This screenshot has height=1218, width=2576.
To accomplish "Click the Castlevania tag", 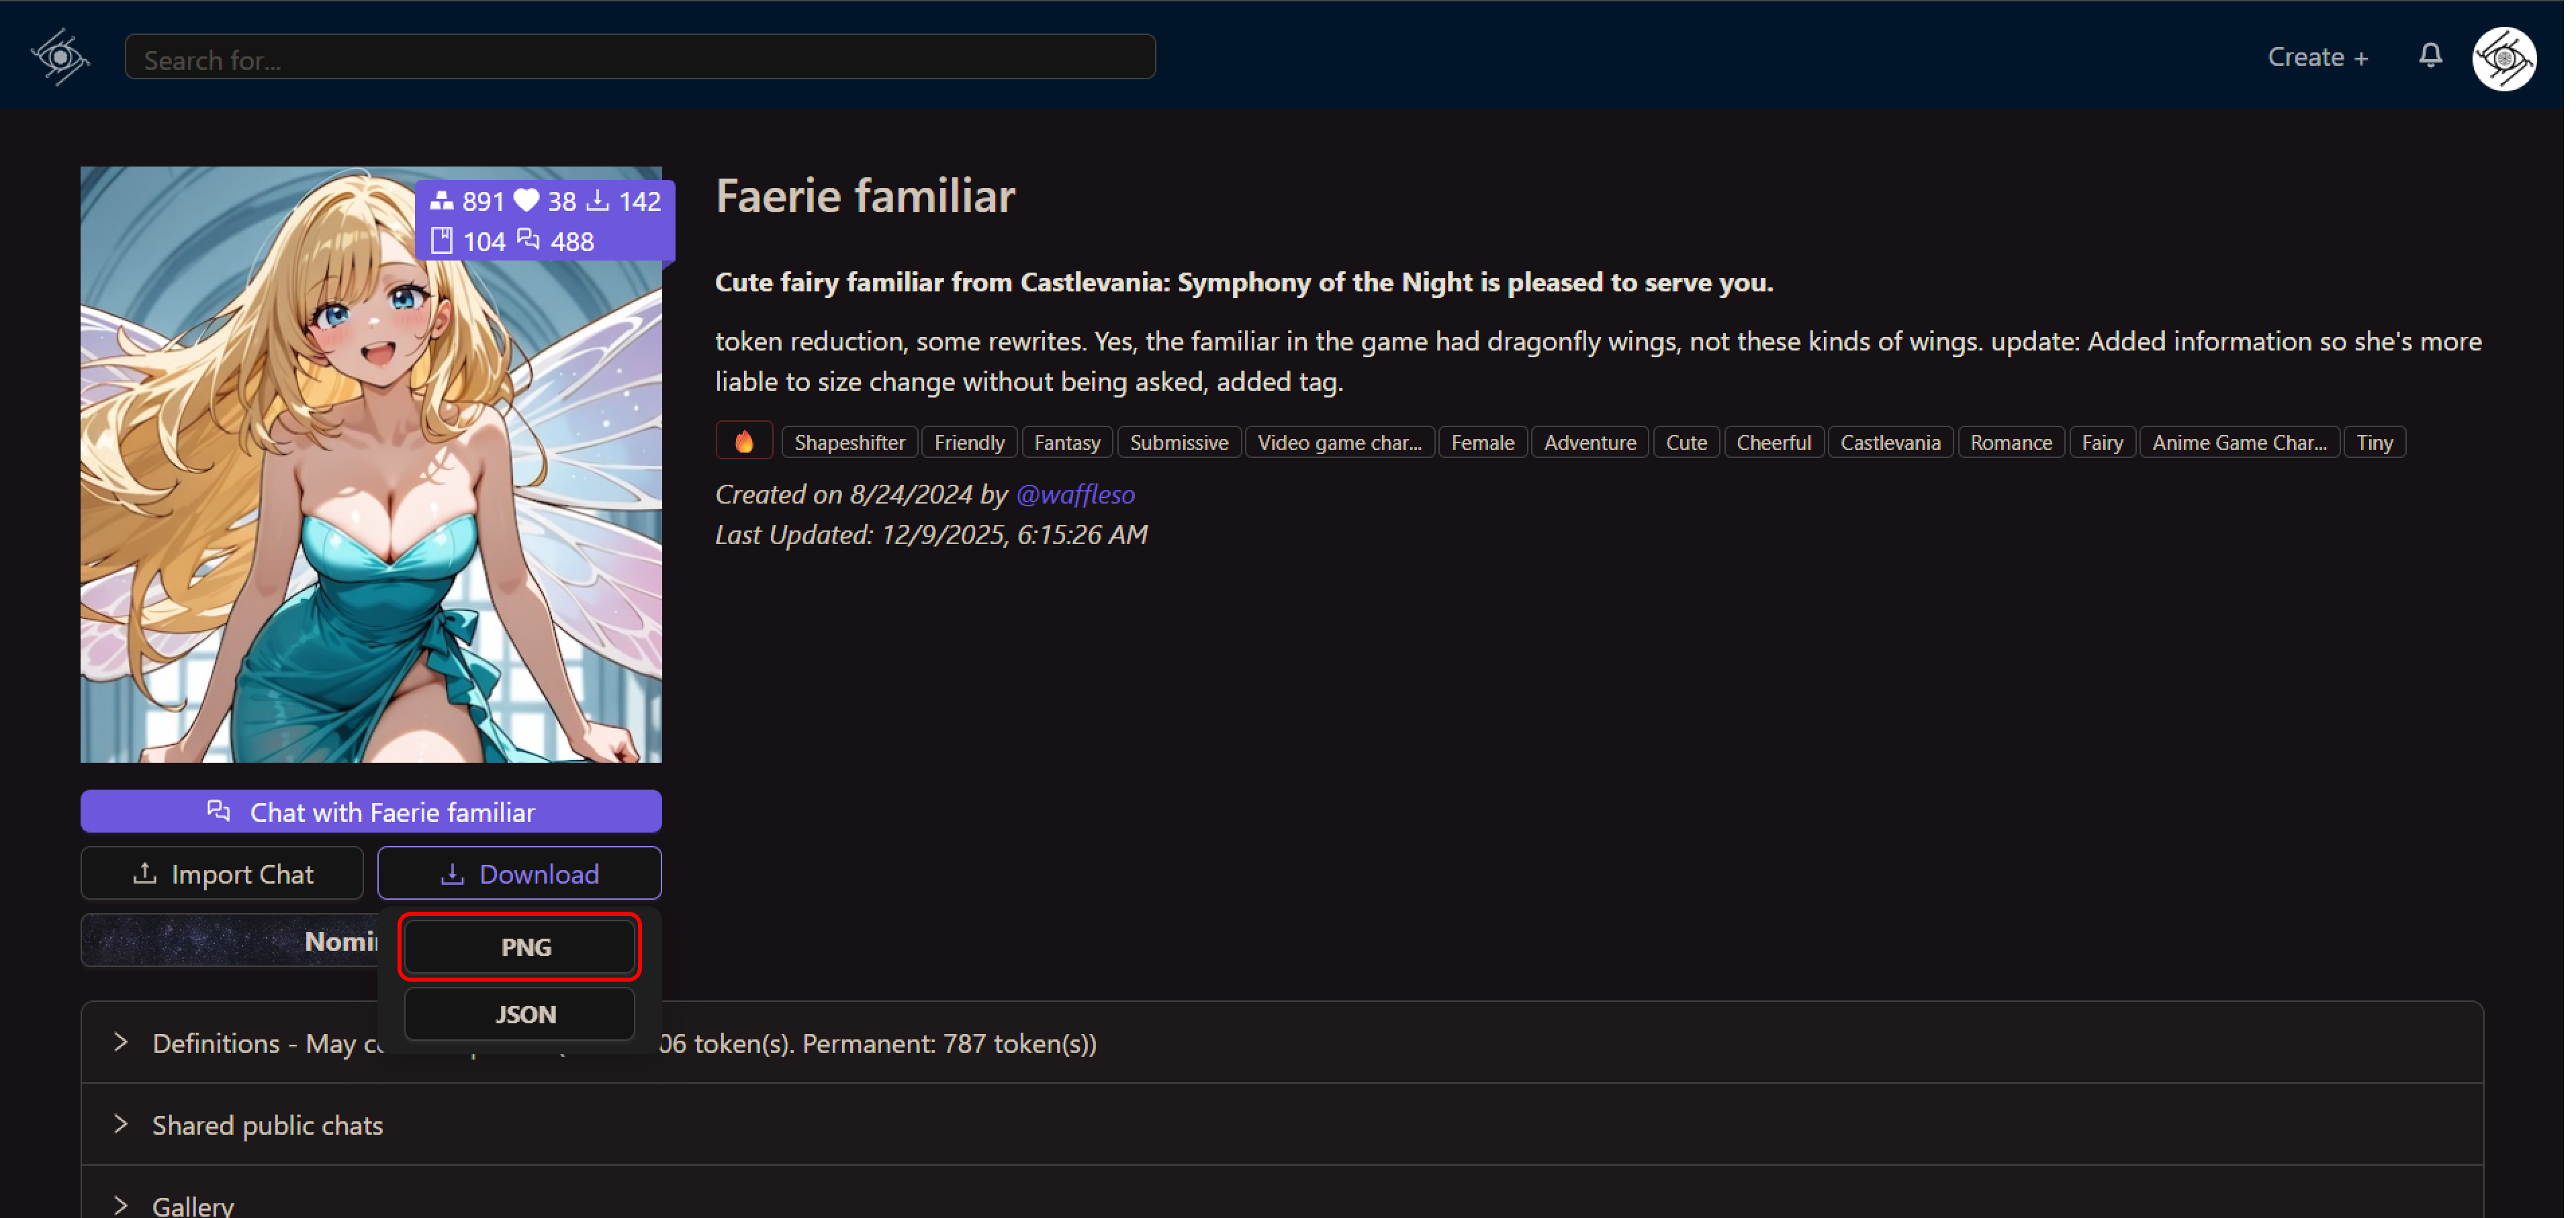I will pos(1889,442).
